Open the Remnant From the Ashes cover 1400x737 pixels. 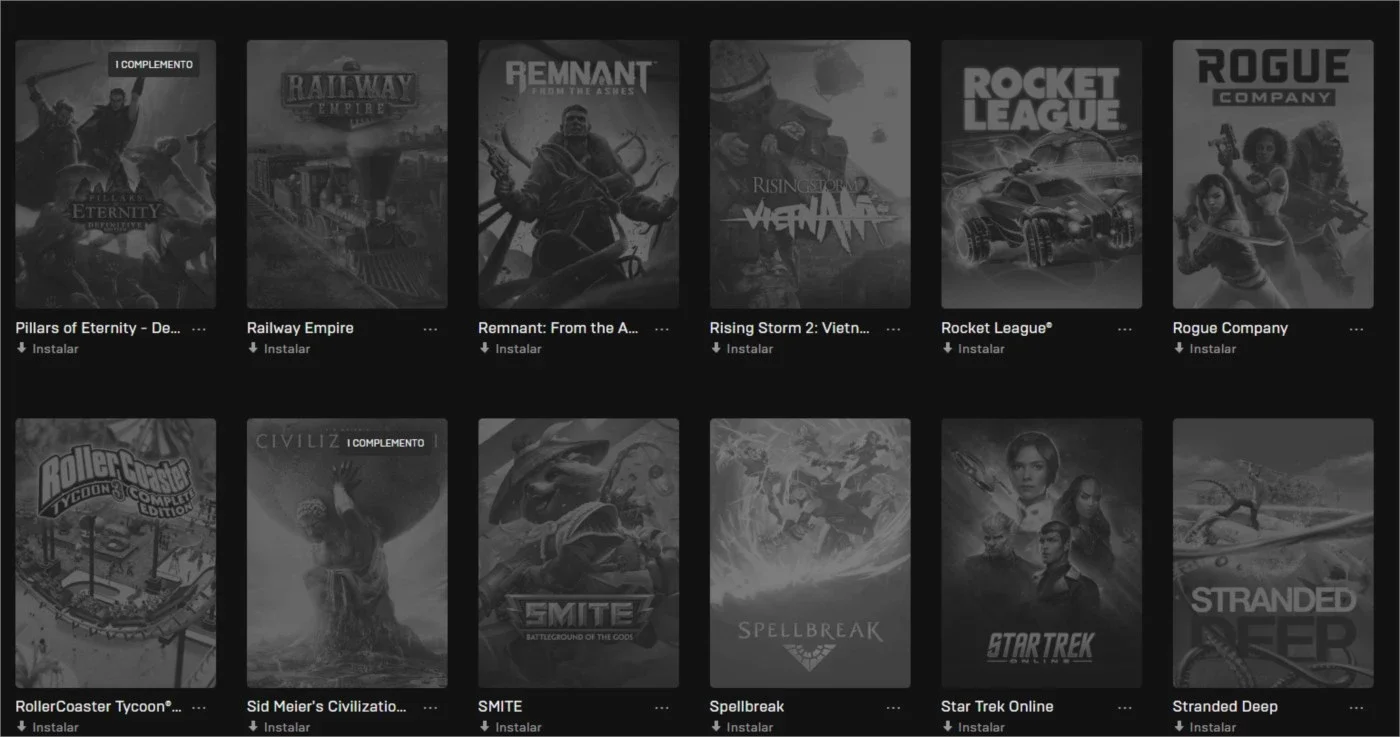579,174
